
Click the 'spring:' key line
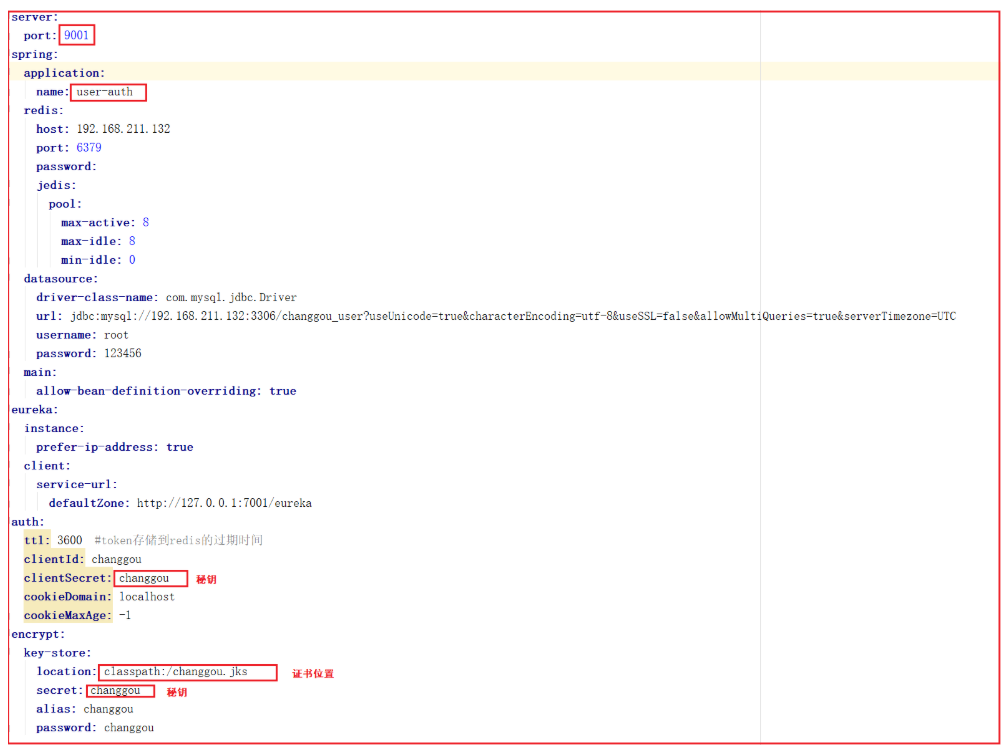click(x=35, y=54)
